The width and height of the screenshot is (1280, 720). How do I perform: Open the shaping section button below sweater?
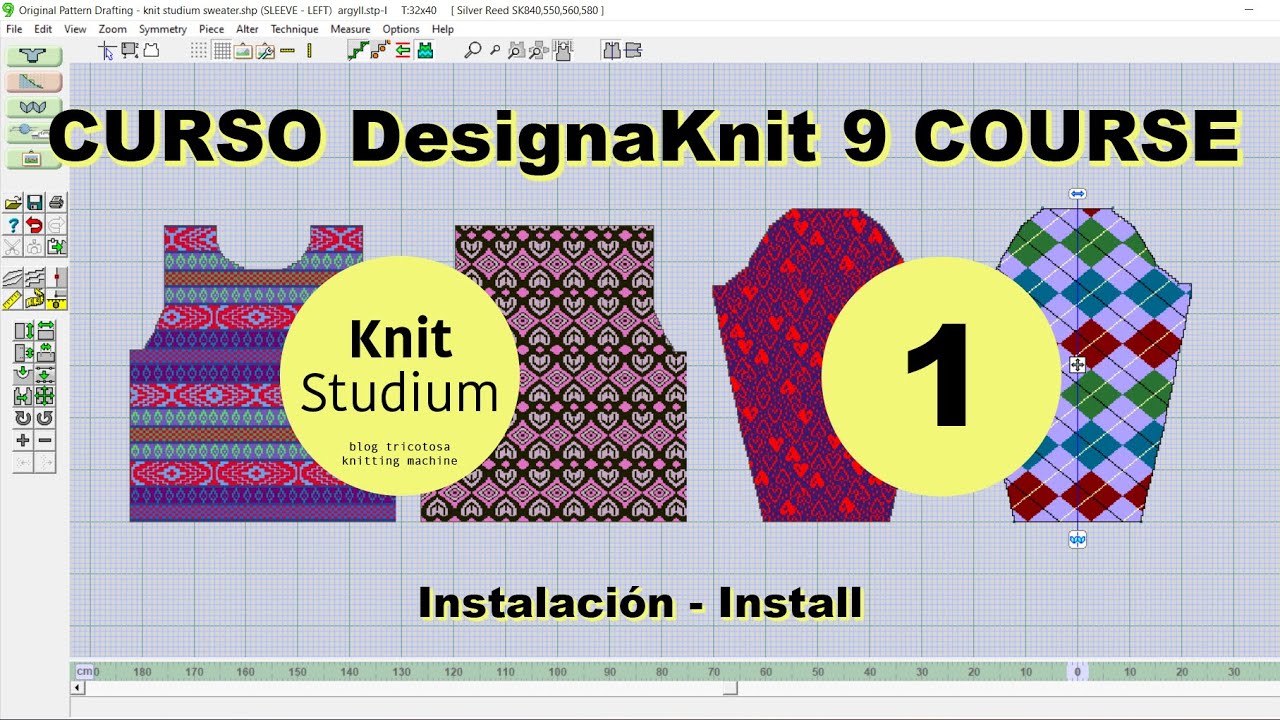(x=34, y=81)
